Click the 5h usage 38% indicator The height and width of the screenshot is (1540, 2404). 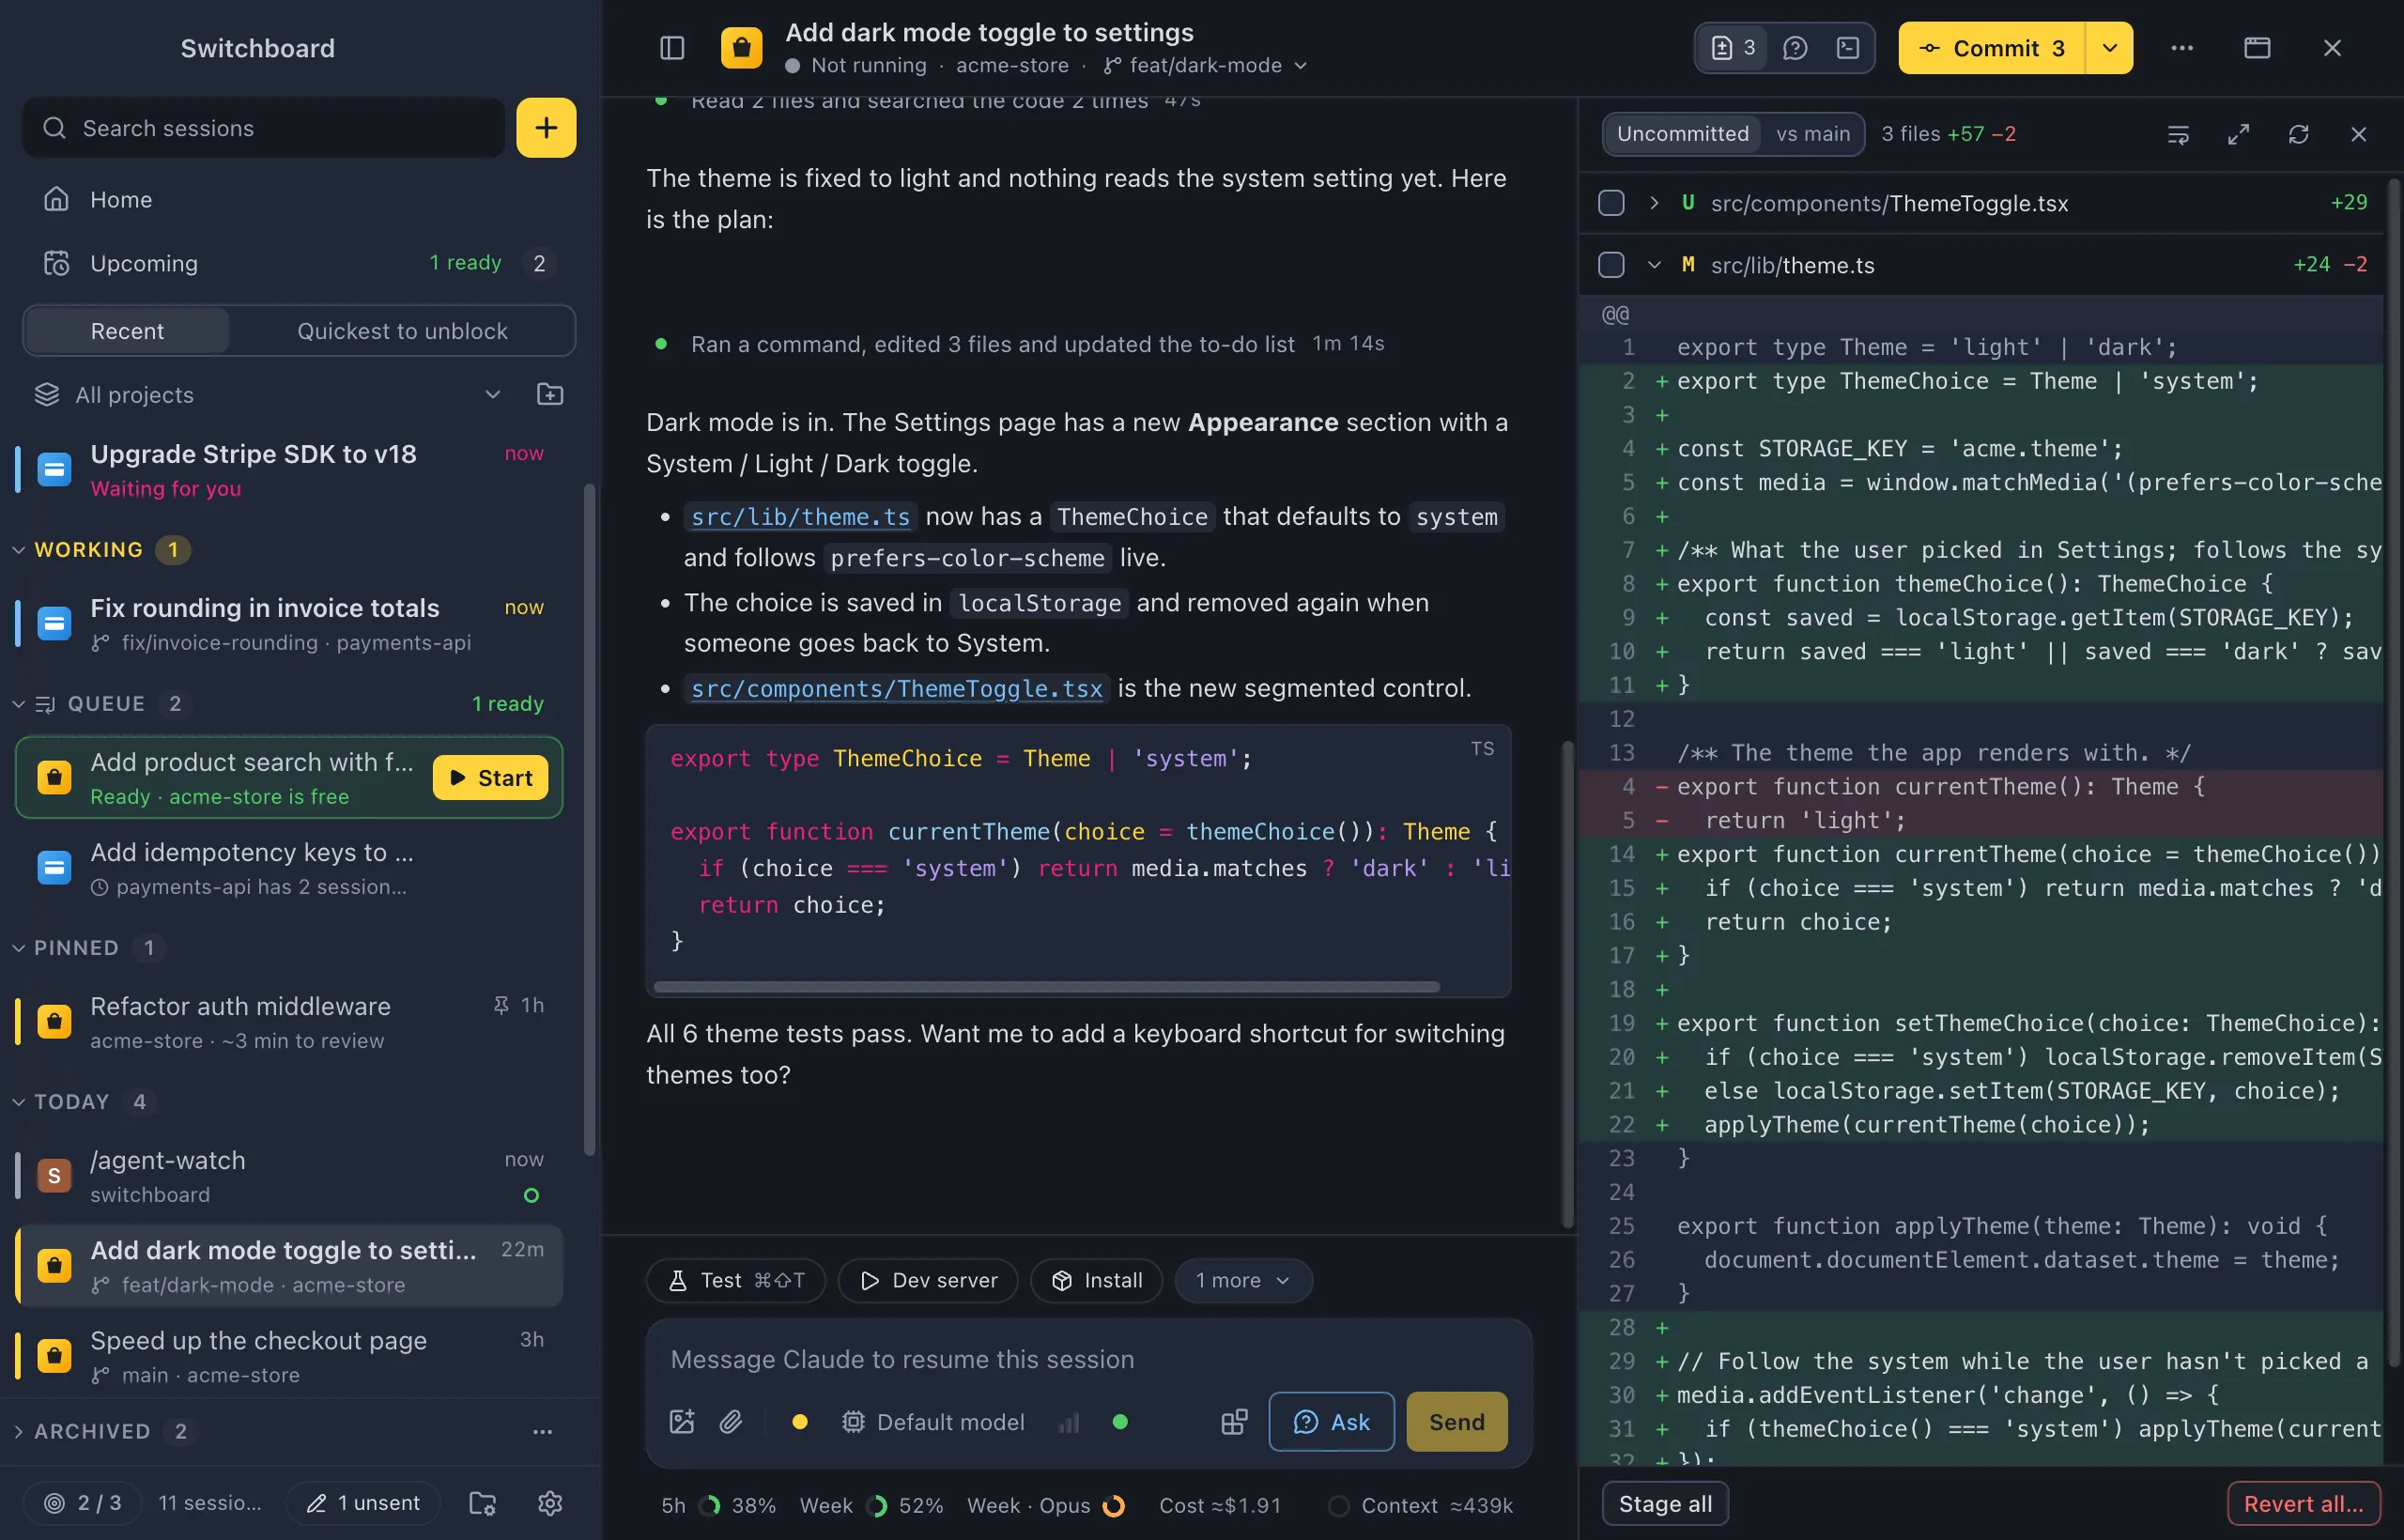(718, 1506)
